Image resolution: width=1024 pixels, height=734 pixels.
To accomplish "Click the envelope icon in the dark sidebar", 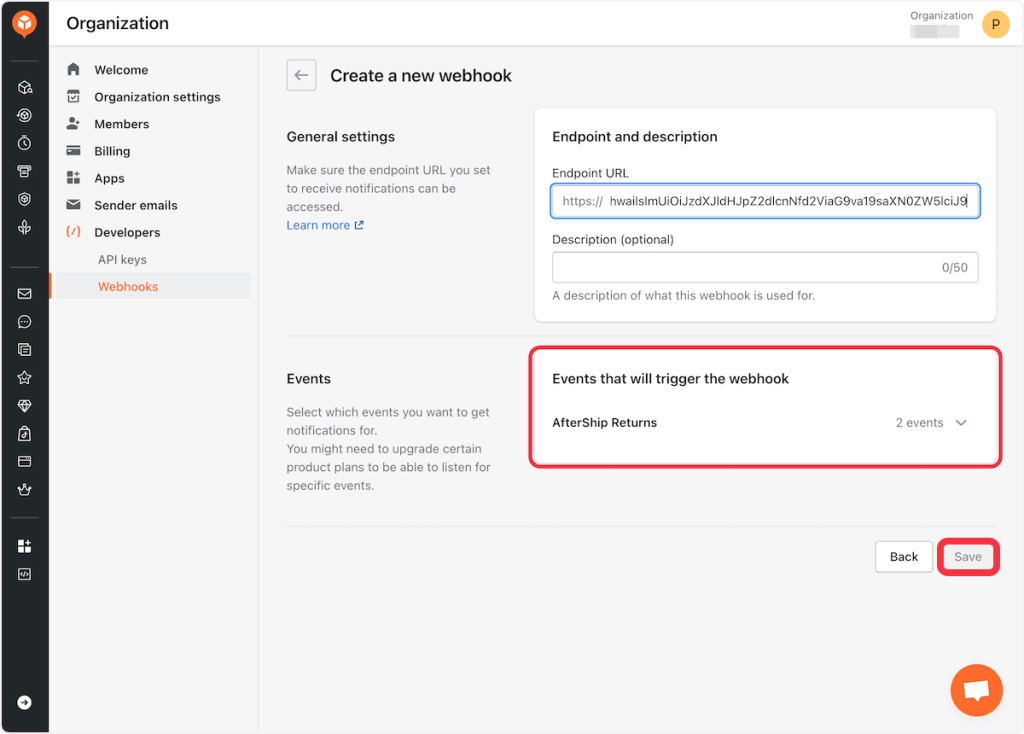I will [24, 294].
